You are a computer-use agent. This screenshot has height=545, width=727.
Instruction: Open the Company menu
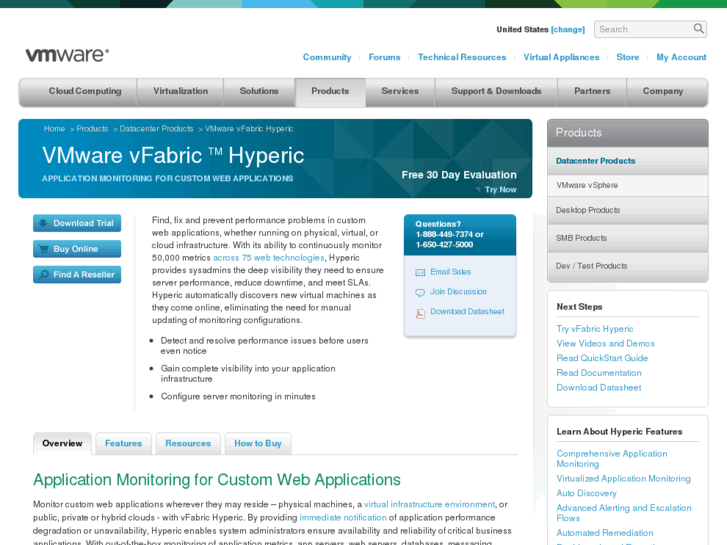point(663,91)
